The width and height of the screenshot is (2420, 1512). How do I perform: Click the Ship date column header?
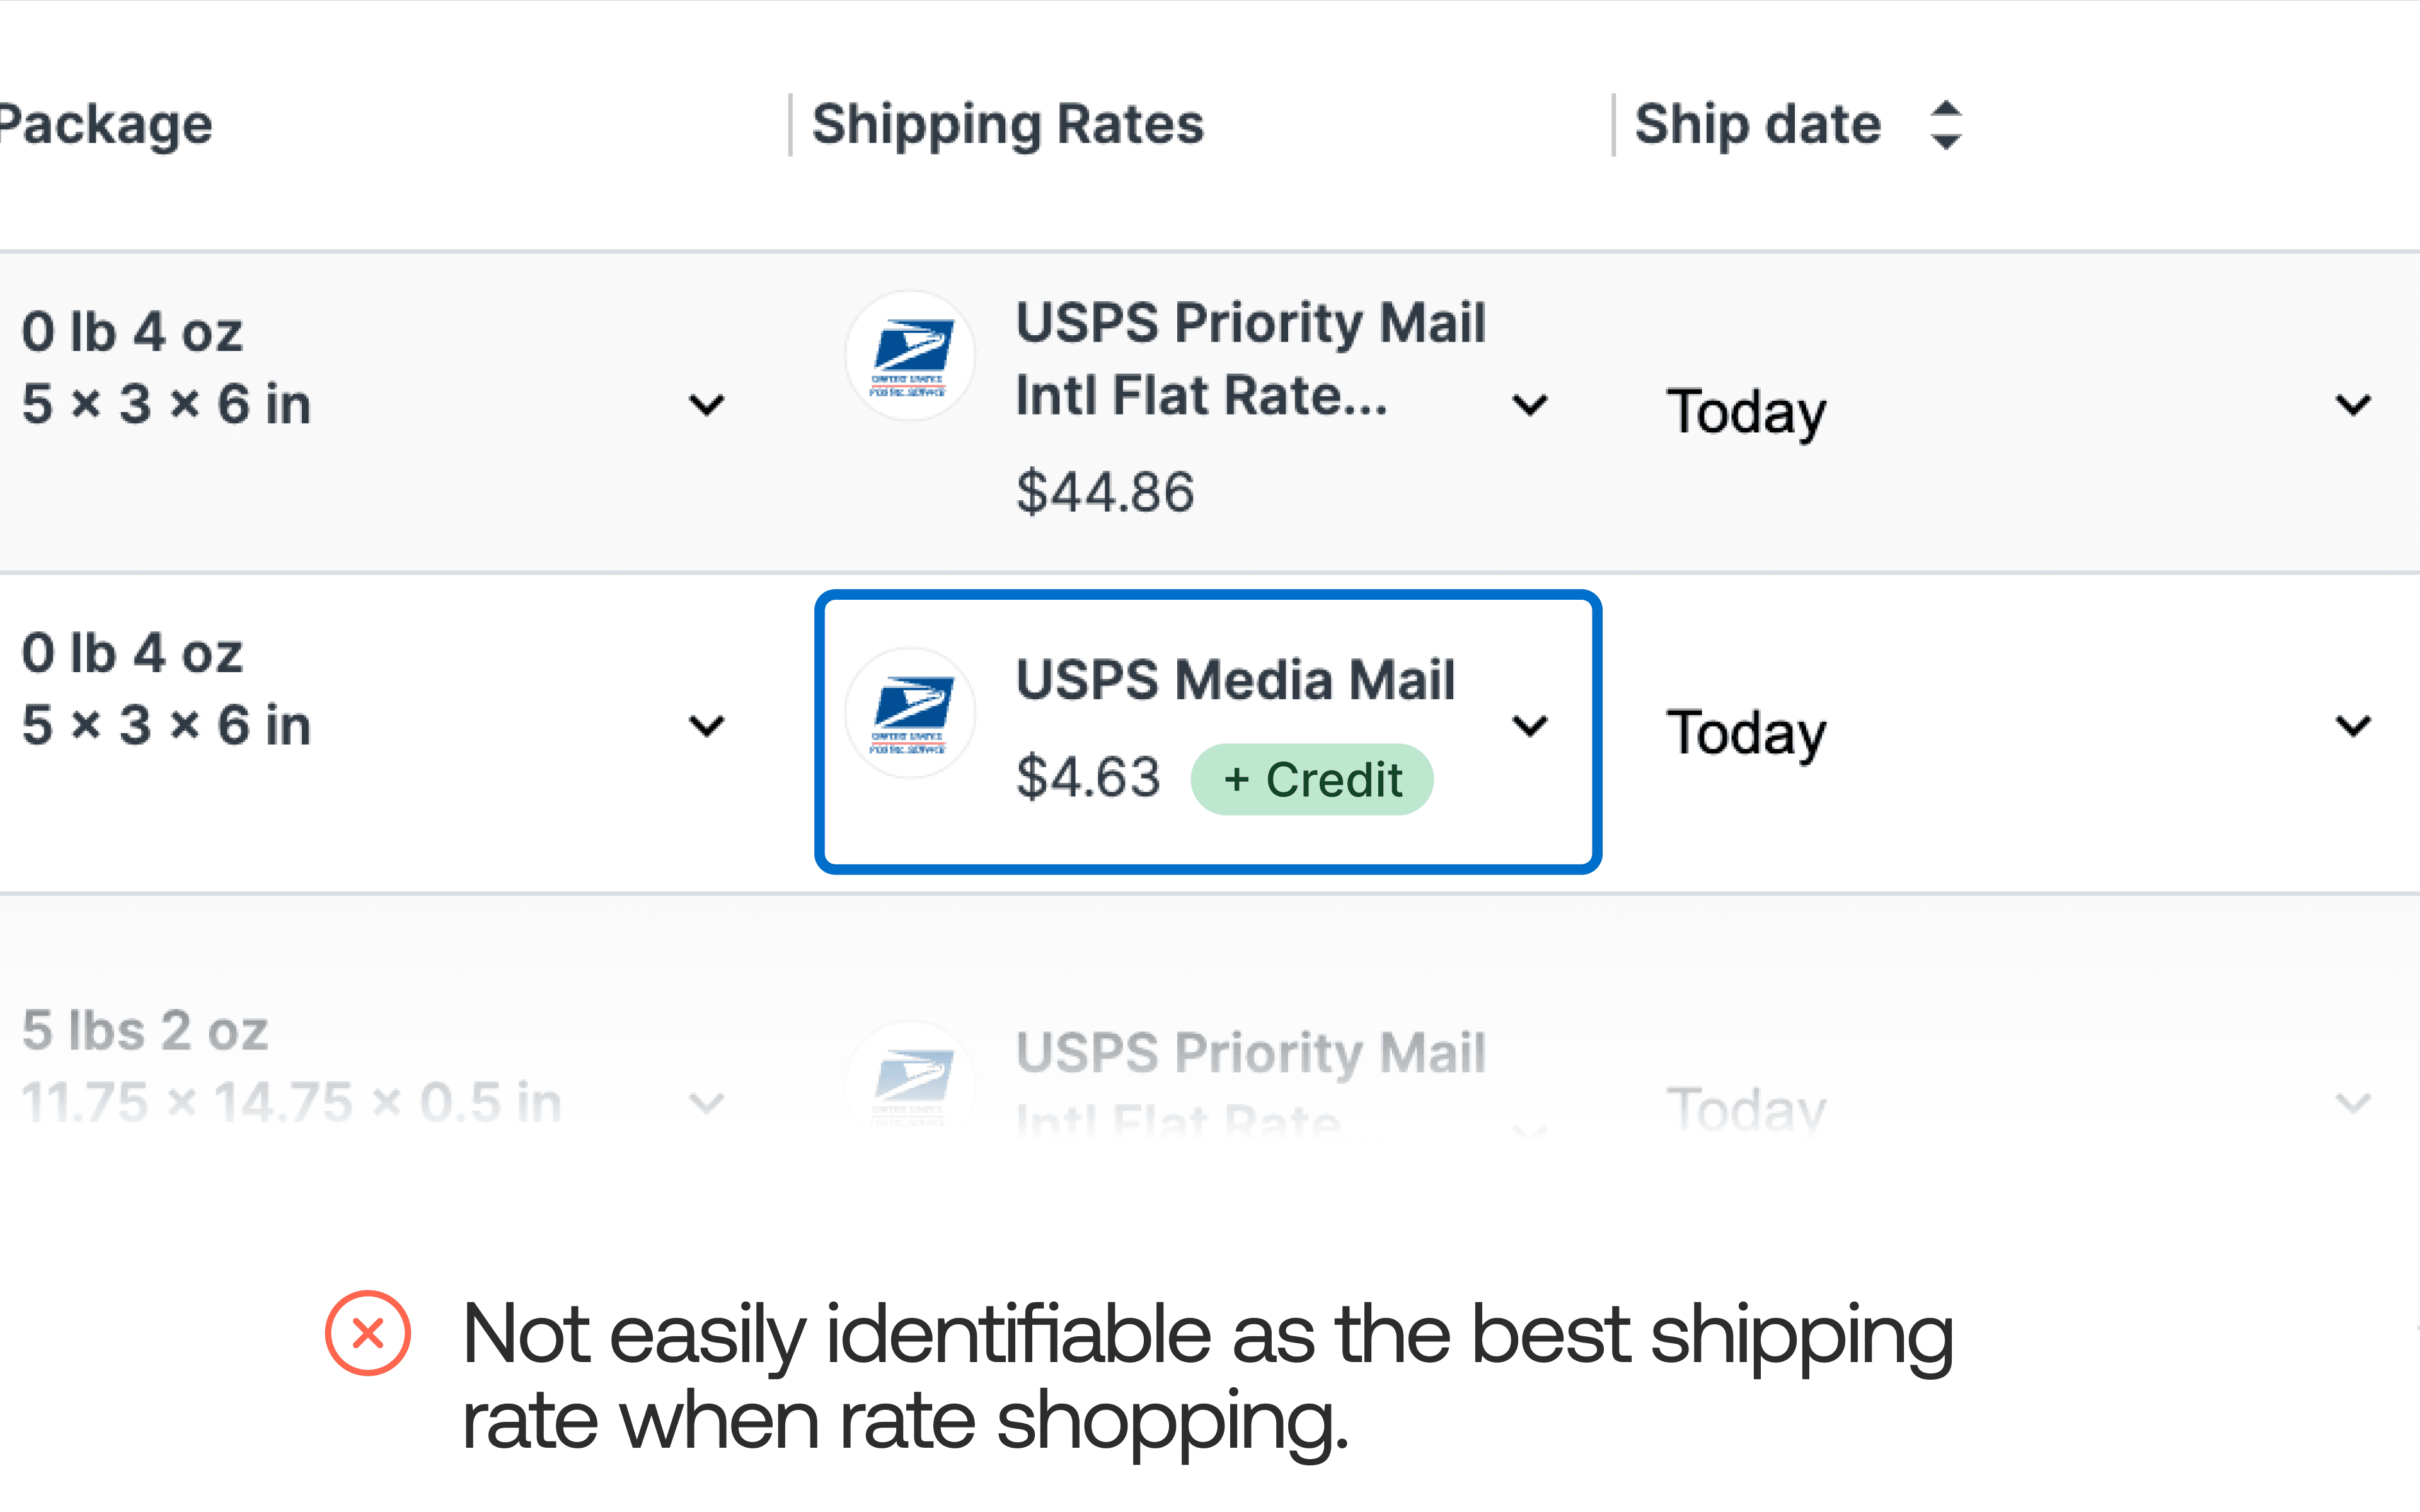pyautogui.click(x=1757, y=125)
